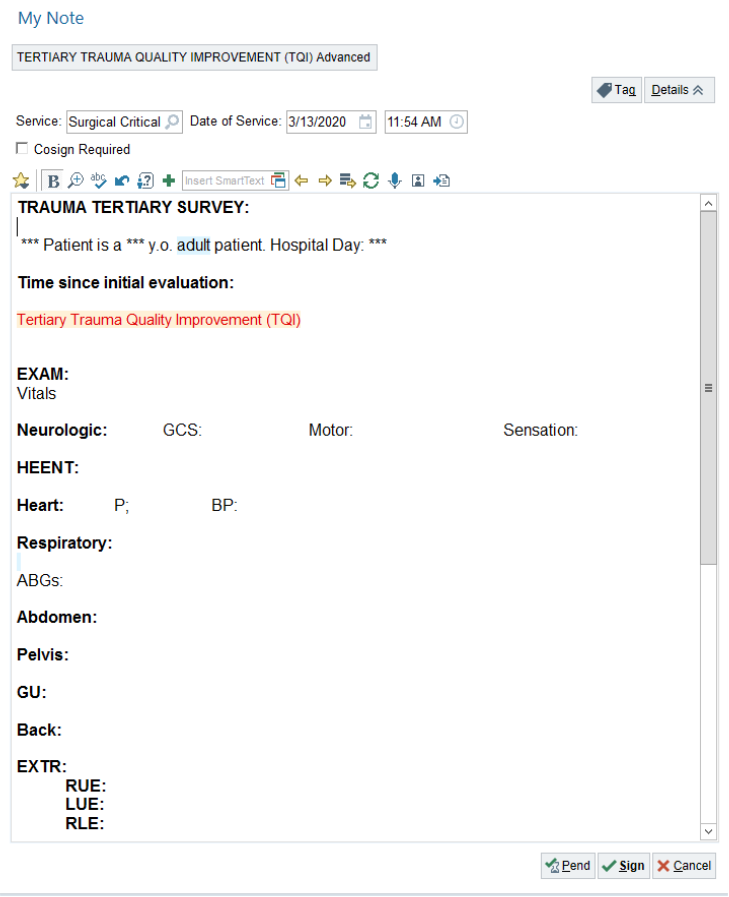729x897 pixels.
Task: Click the favorites star icon in toolbar
Action: click(x=21, y=181)
